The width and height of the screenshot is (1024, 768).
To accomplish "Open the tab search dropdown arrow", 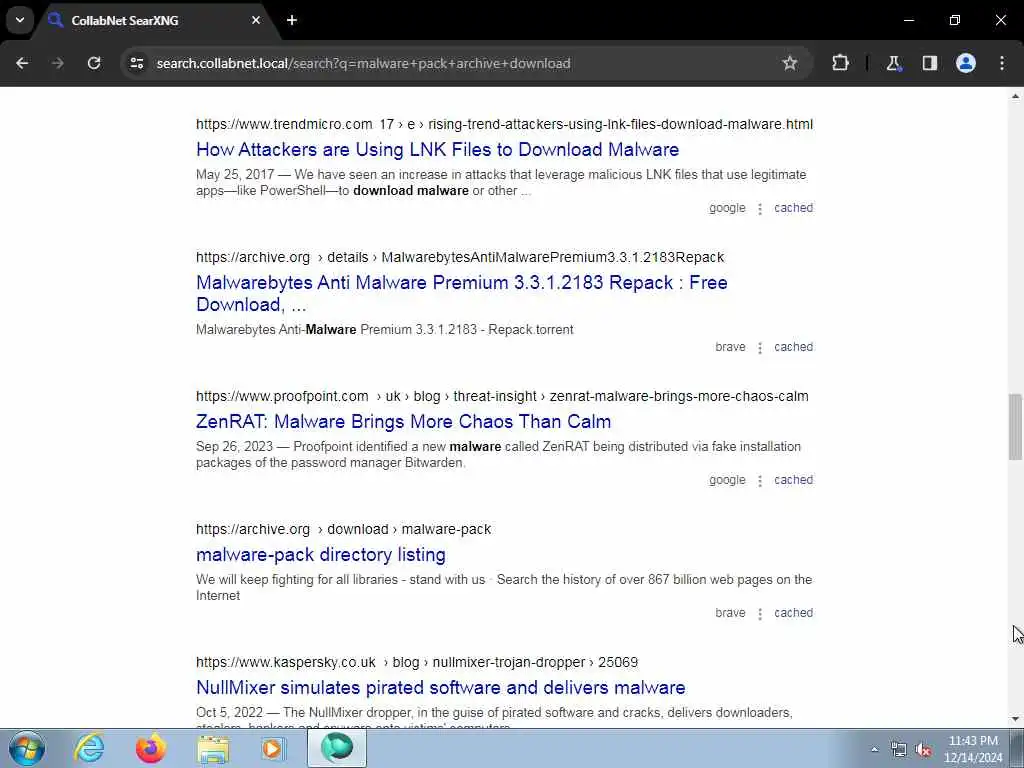I will tap(20, 20).
